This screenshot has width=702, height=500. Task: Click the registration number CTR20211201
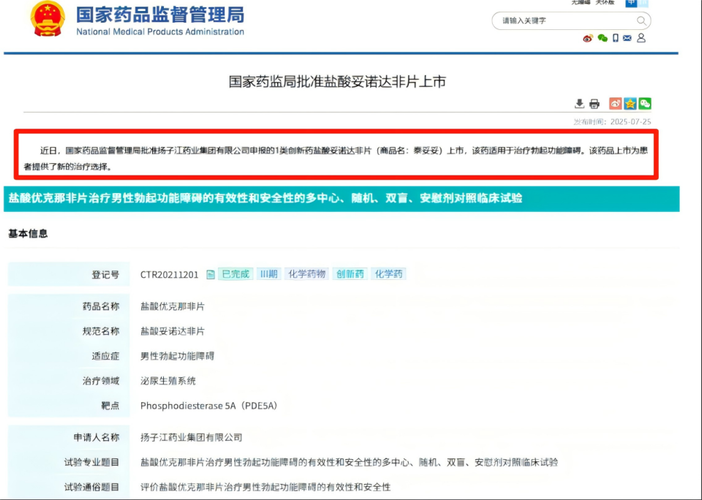[x=169, y=274]
